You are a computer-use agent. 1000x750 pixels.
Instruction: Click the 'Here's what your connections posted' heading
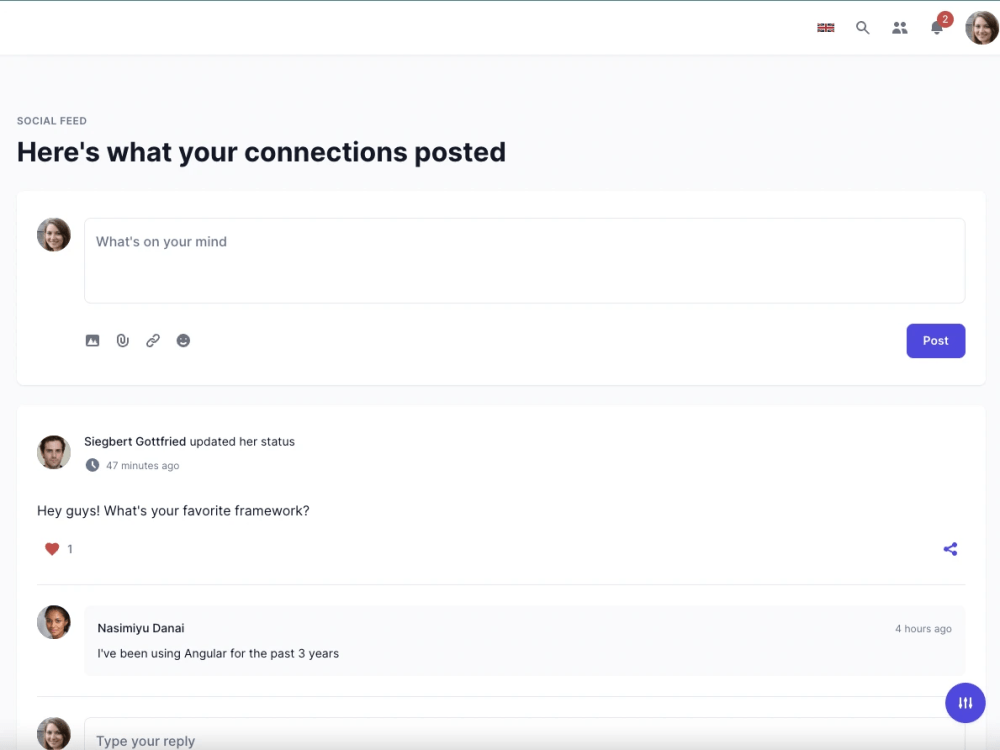[261, 152]
